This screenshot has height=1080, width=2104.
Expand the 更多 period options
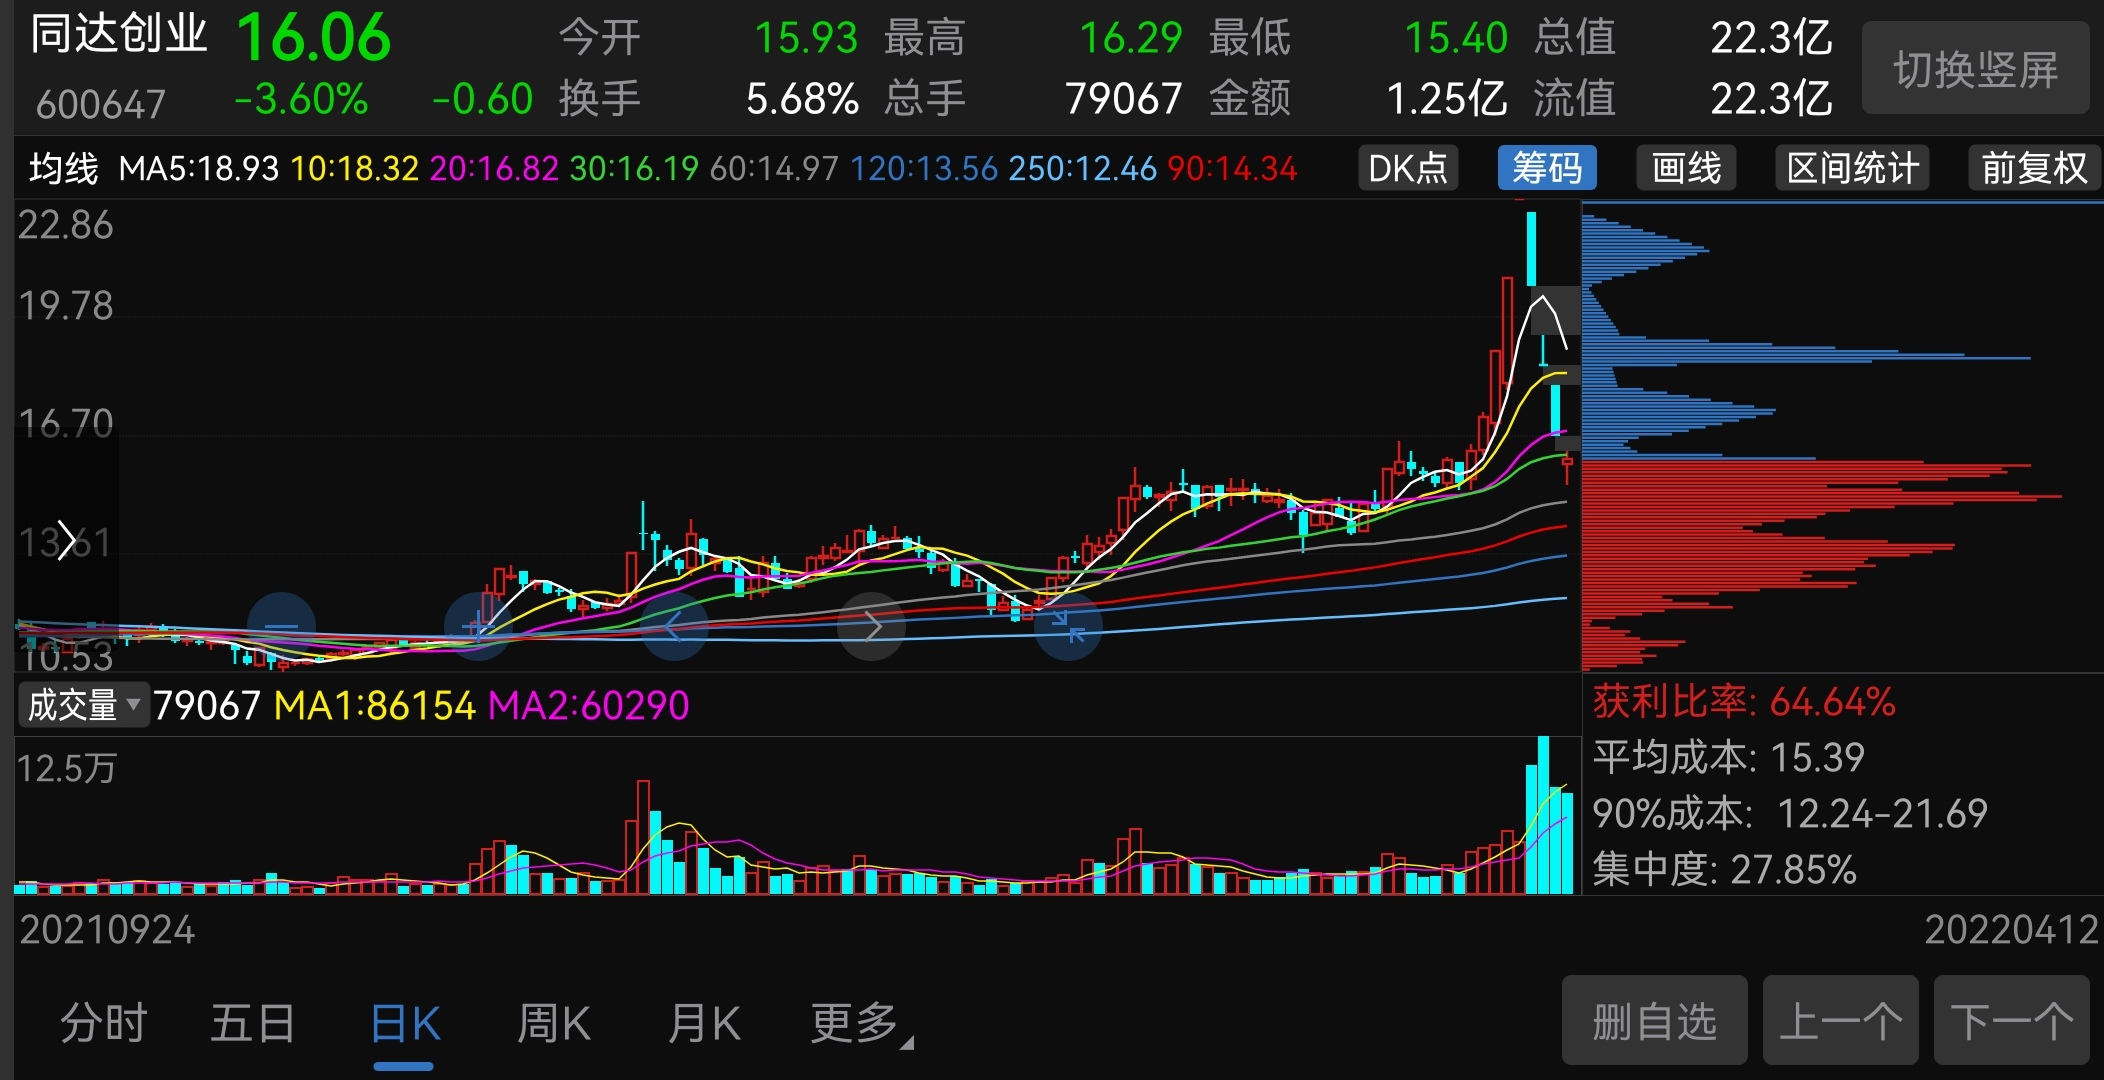(x=858, y=1024)
